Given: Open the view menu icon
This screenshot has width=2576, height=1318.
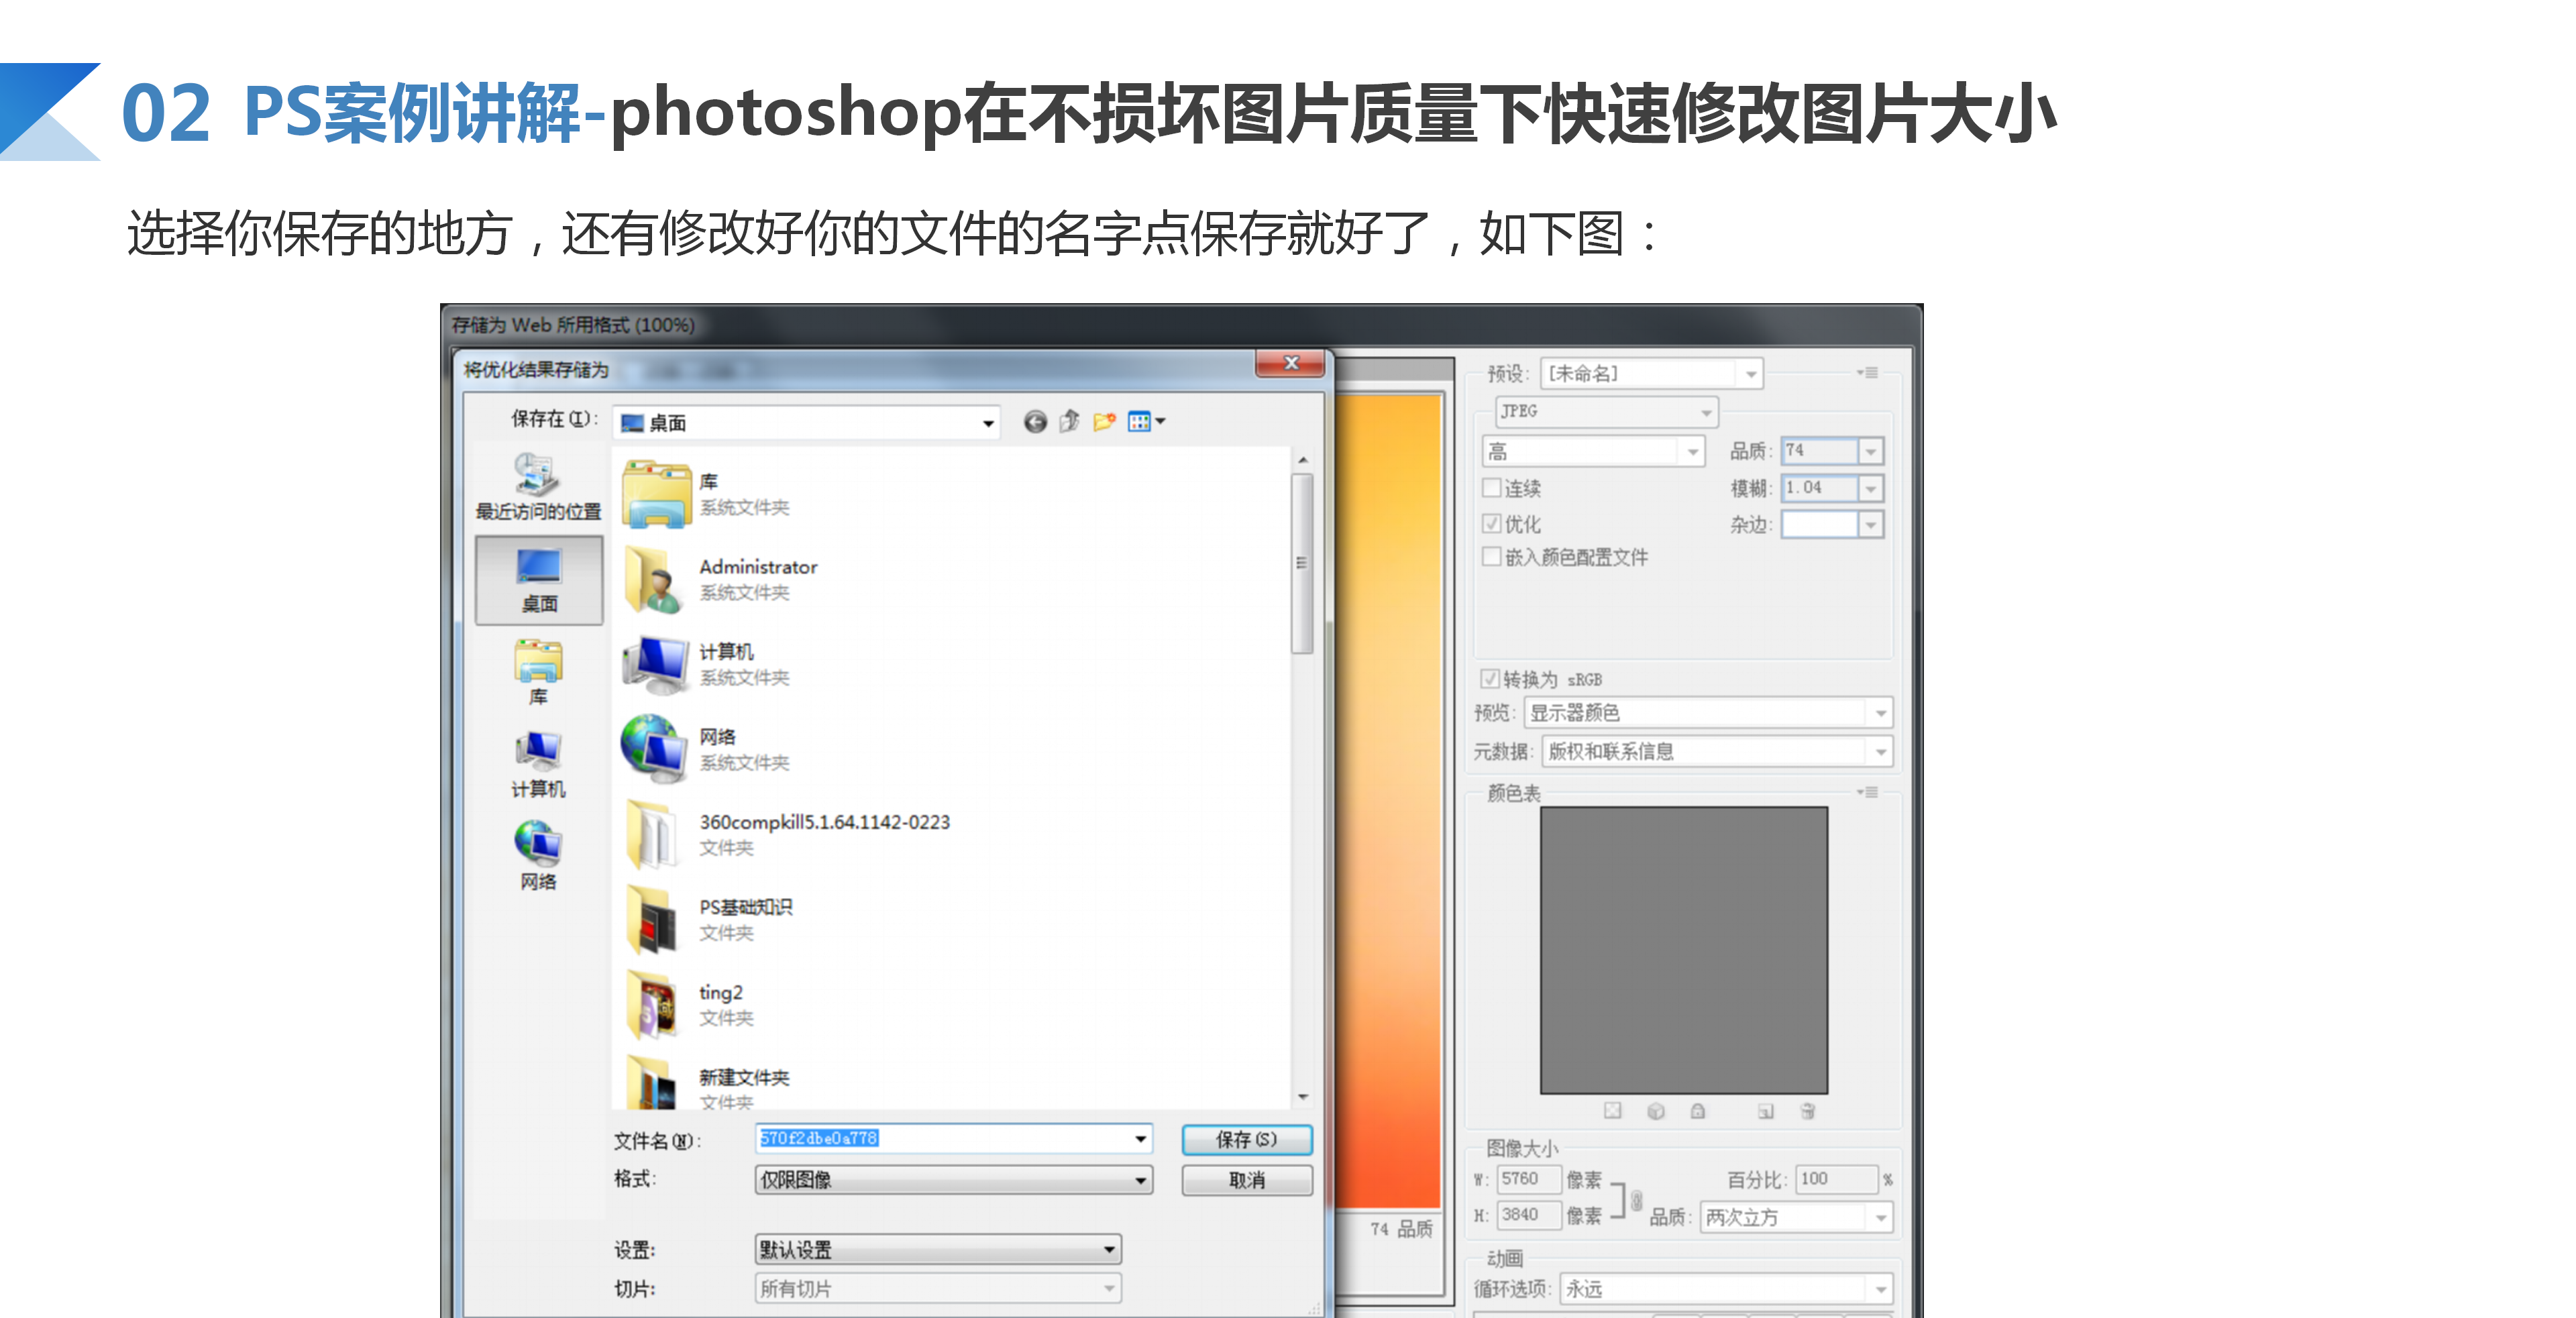Looking at the screenshot, I should 1146,422.
